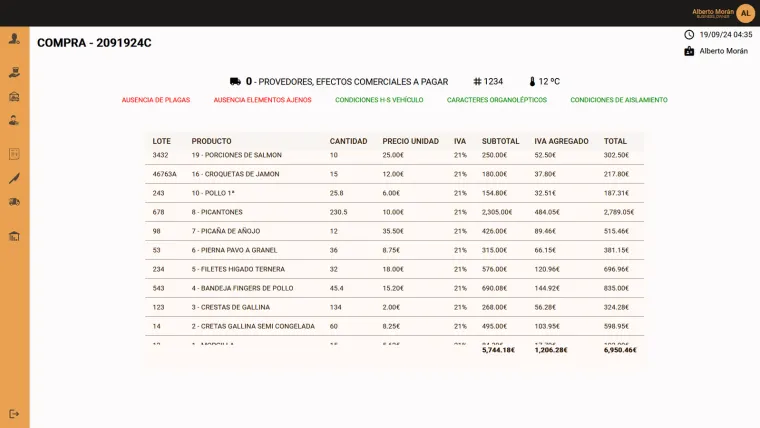Viewport: 760px width, 428px height.
Task: Click Ausencia Elementos Ajenos label
Action: point(262,100)
